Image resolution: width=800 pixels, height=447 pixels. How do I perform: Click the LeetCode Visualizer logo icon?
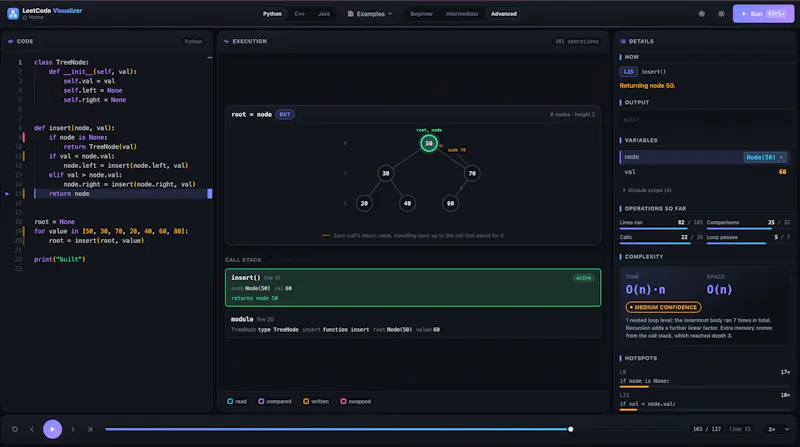13,14
